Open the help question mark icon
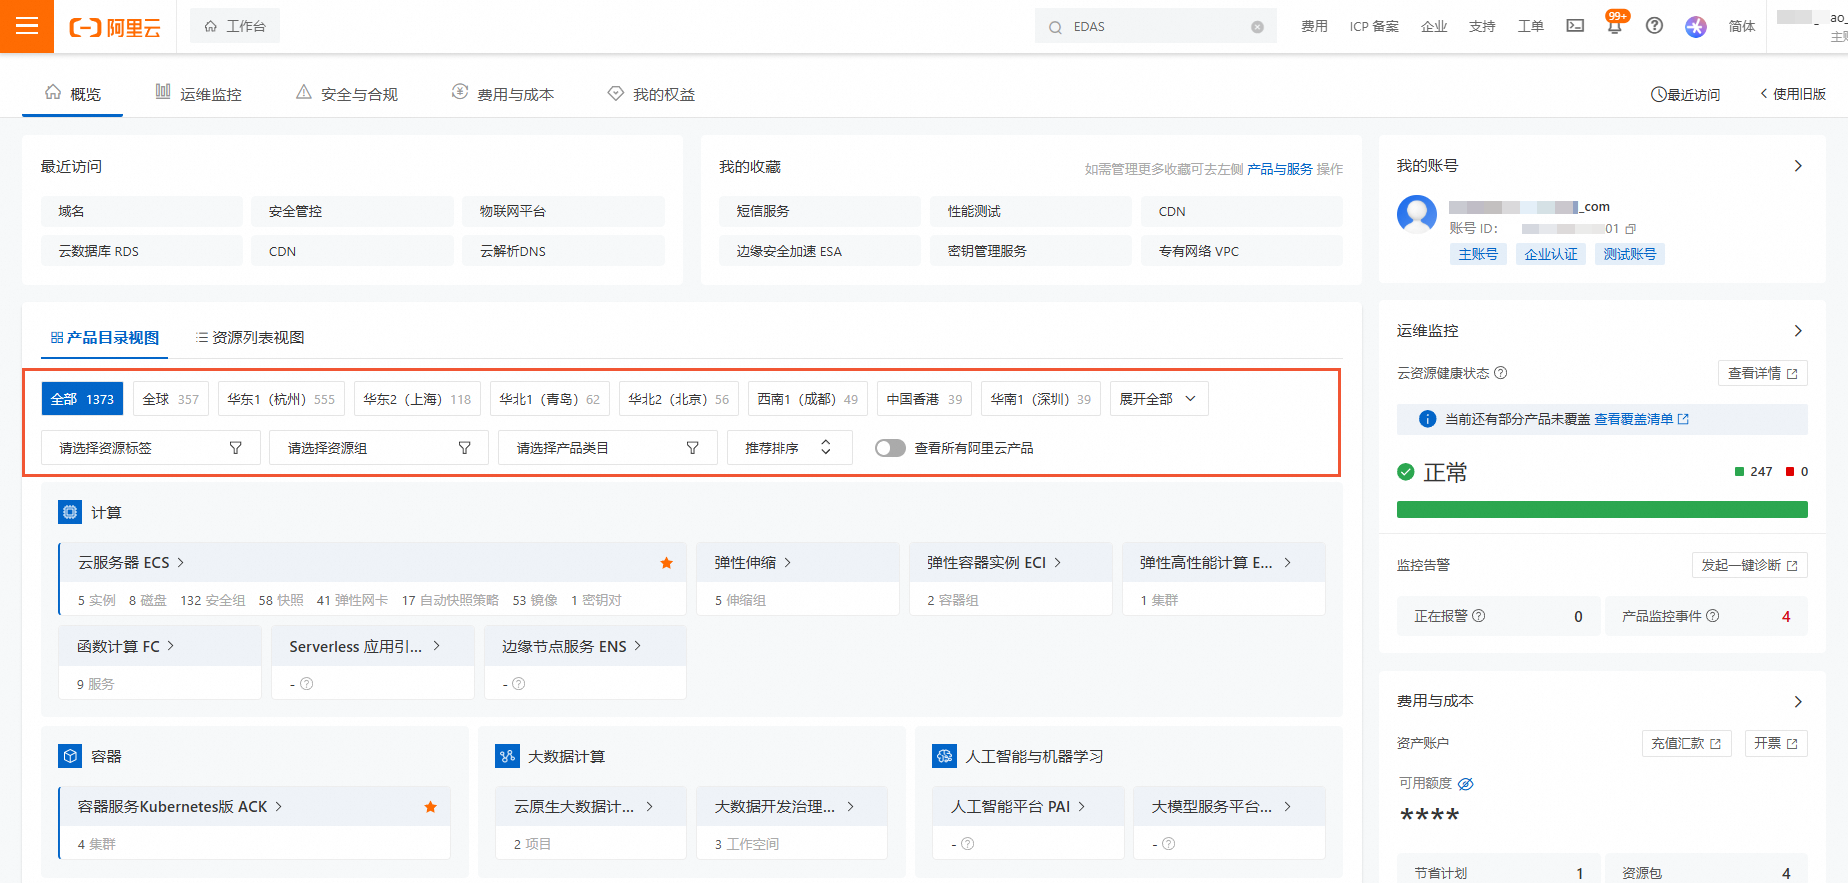The image size is (1848, 883). pos(1655,26)
